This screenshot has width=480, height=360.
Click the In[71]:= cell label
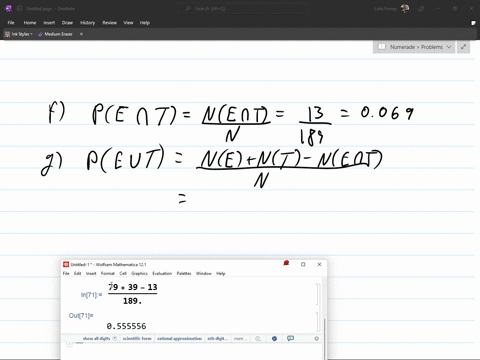91,295
